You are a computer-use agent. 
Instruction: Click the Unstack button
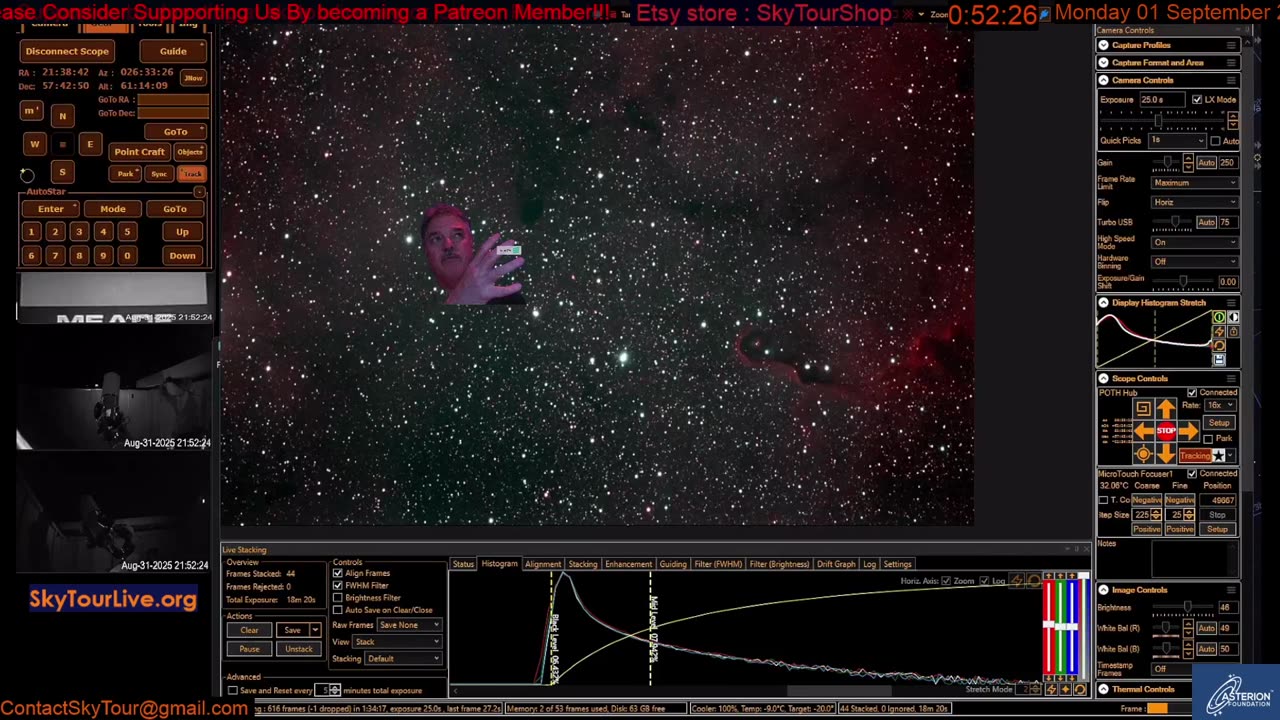click(299, 649)
